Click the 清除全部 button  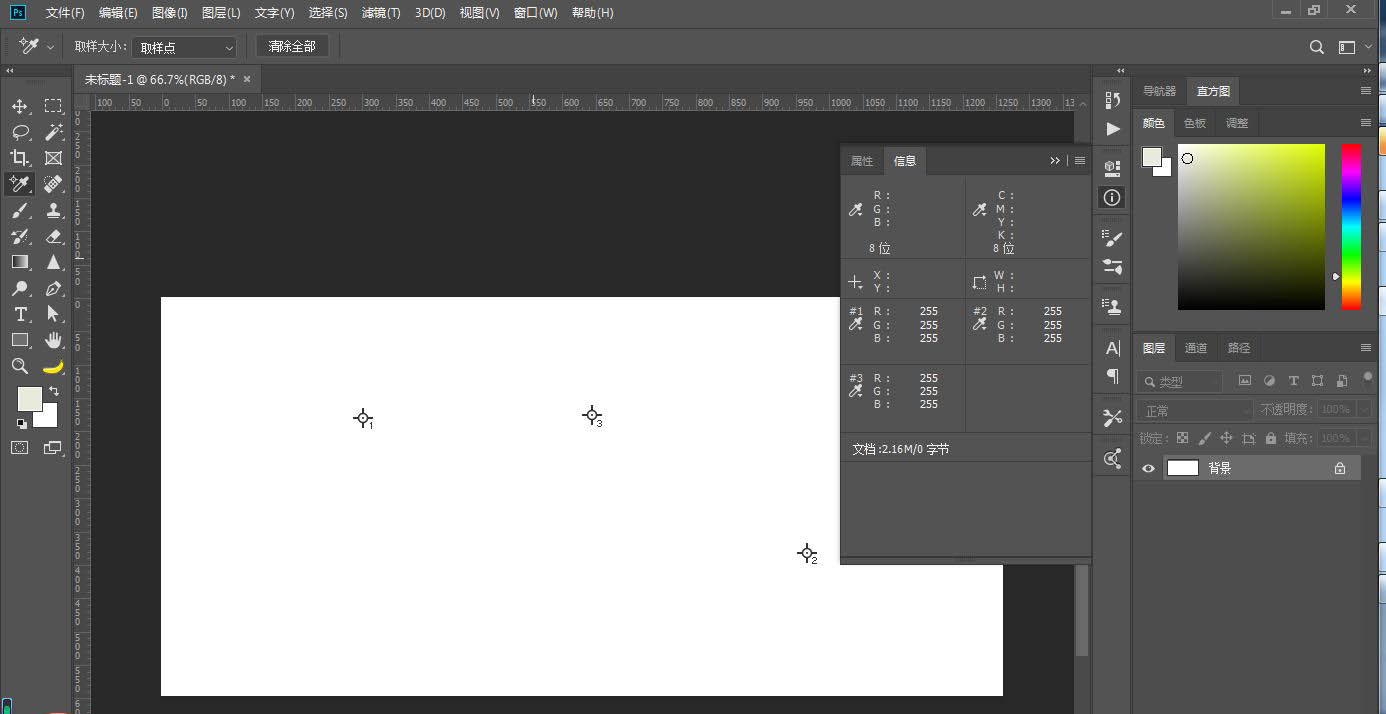coord(292,47)
